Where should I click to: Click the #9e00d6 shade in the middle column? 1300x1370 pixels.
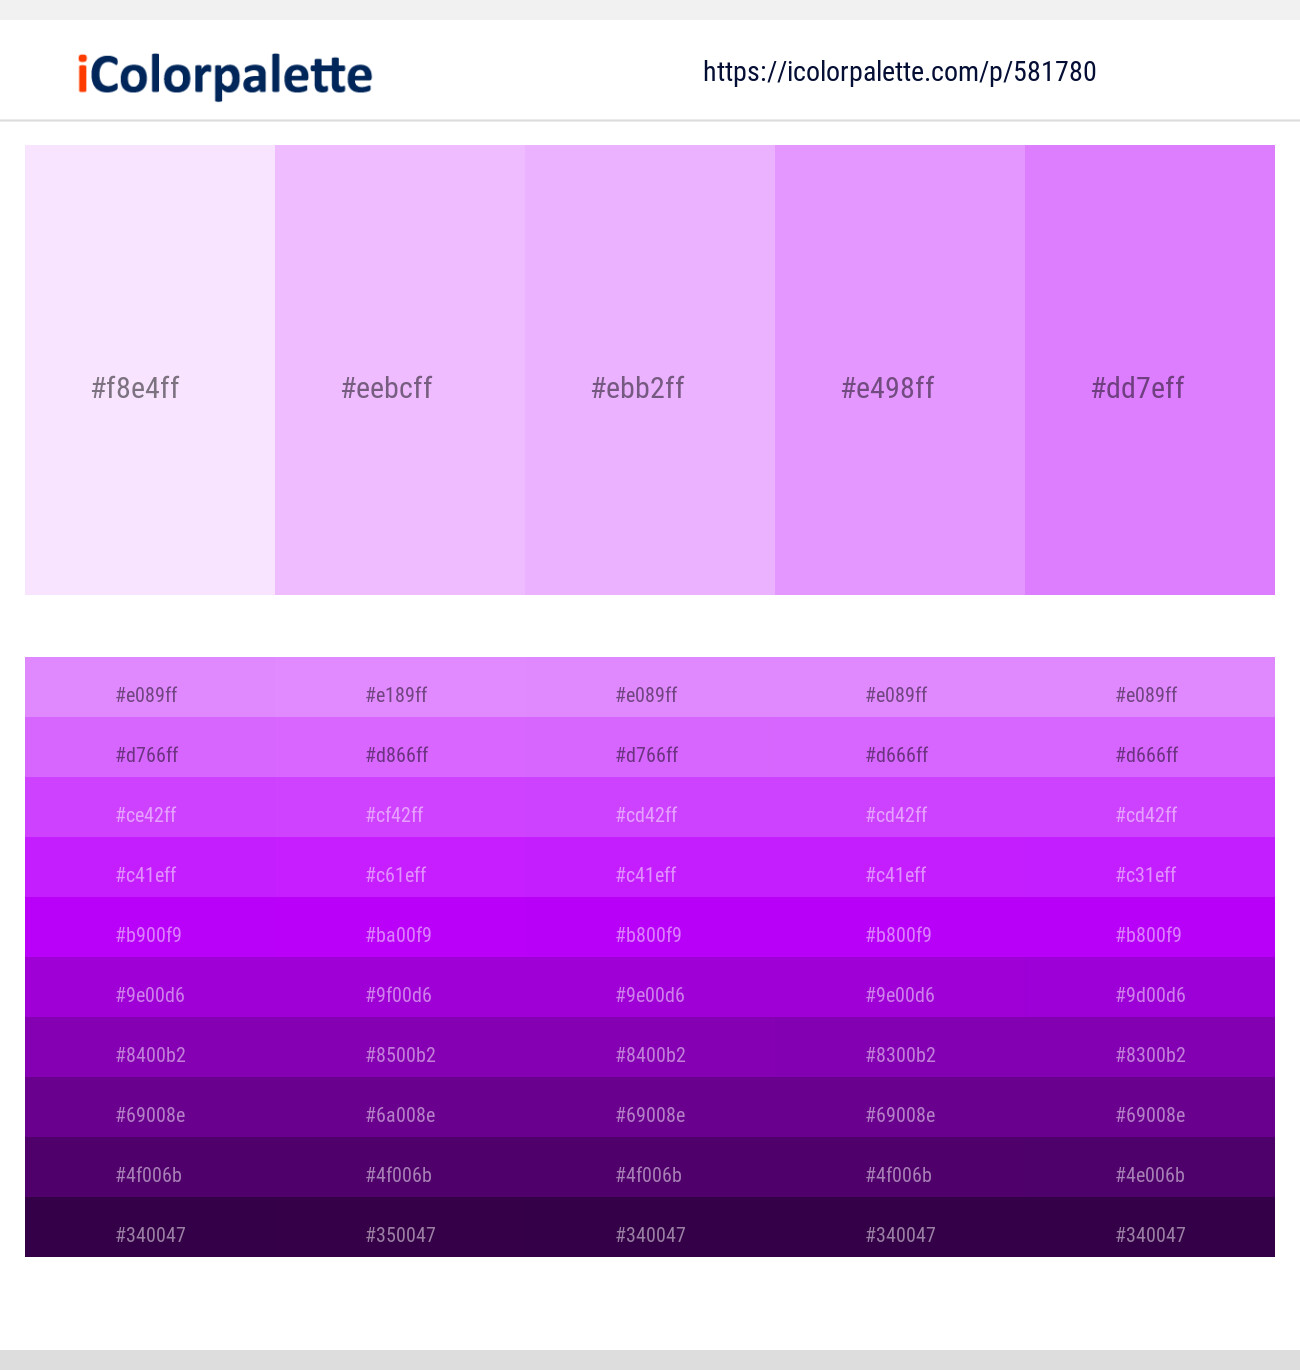[650, 994]
